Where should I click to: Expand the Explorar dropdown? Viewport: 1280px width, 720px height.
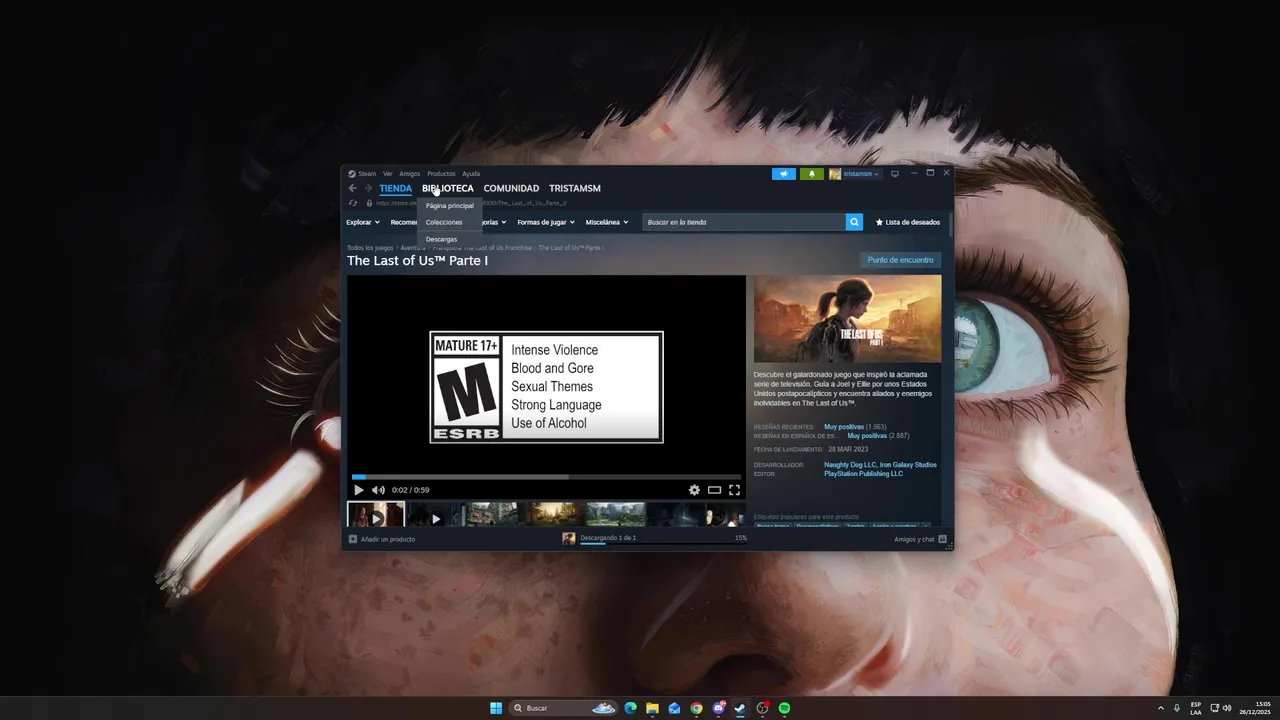click(363, 222)
